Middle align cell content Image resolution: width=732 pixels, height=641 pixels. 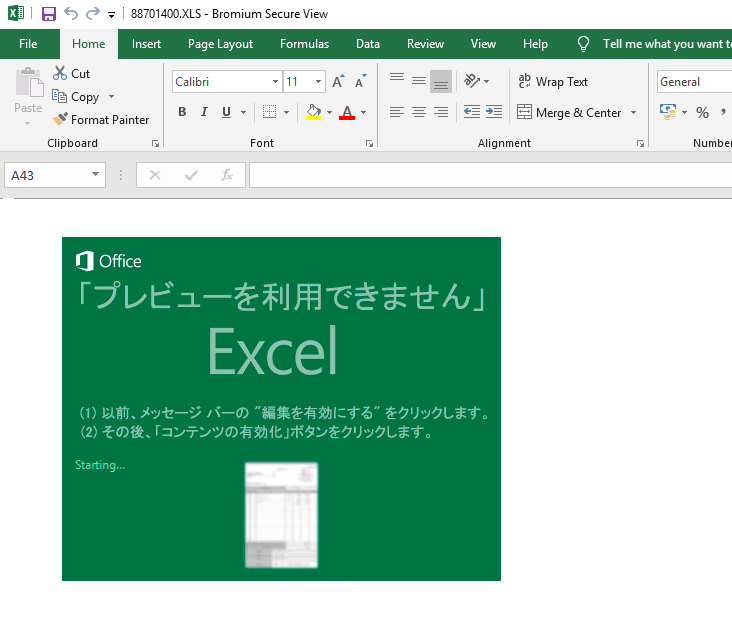pos(419,82)
